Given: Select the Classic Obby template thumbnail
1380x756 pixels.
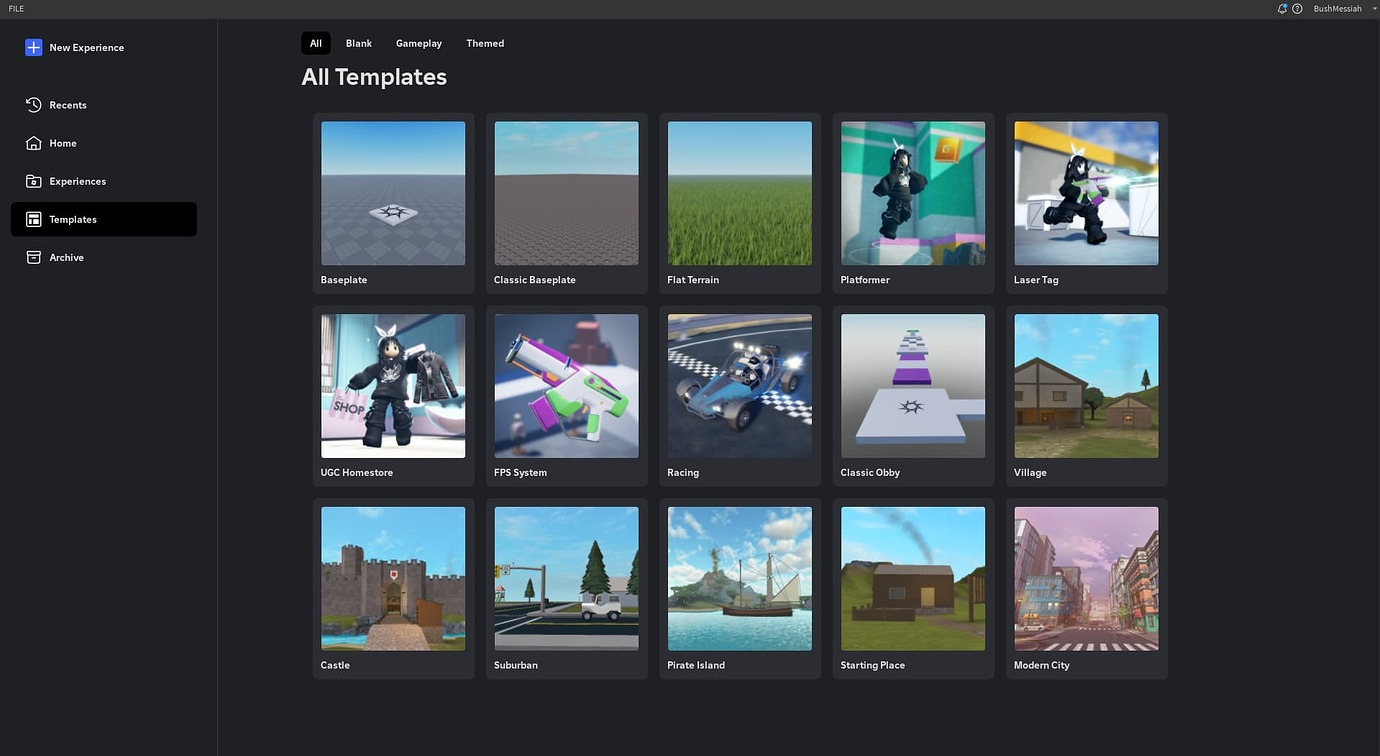Looking at the screenshot, I should (913, 386).
